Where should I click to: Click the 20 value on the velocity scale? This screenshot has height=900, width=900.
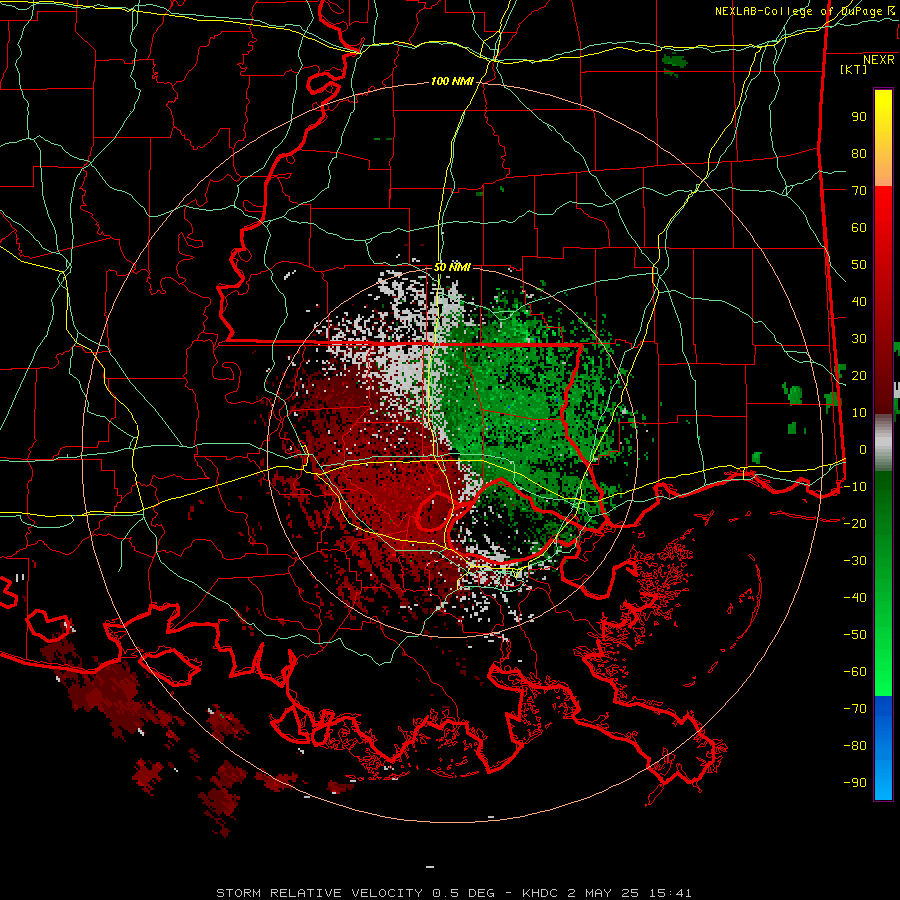point(859,376)
